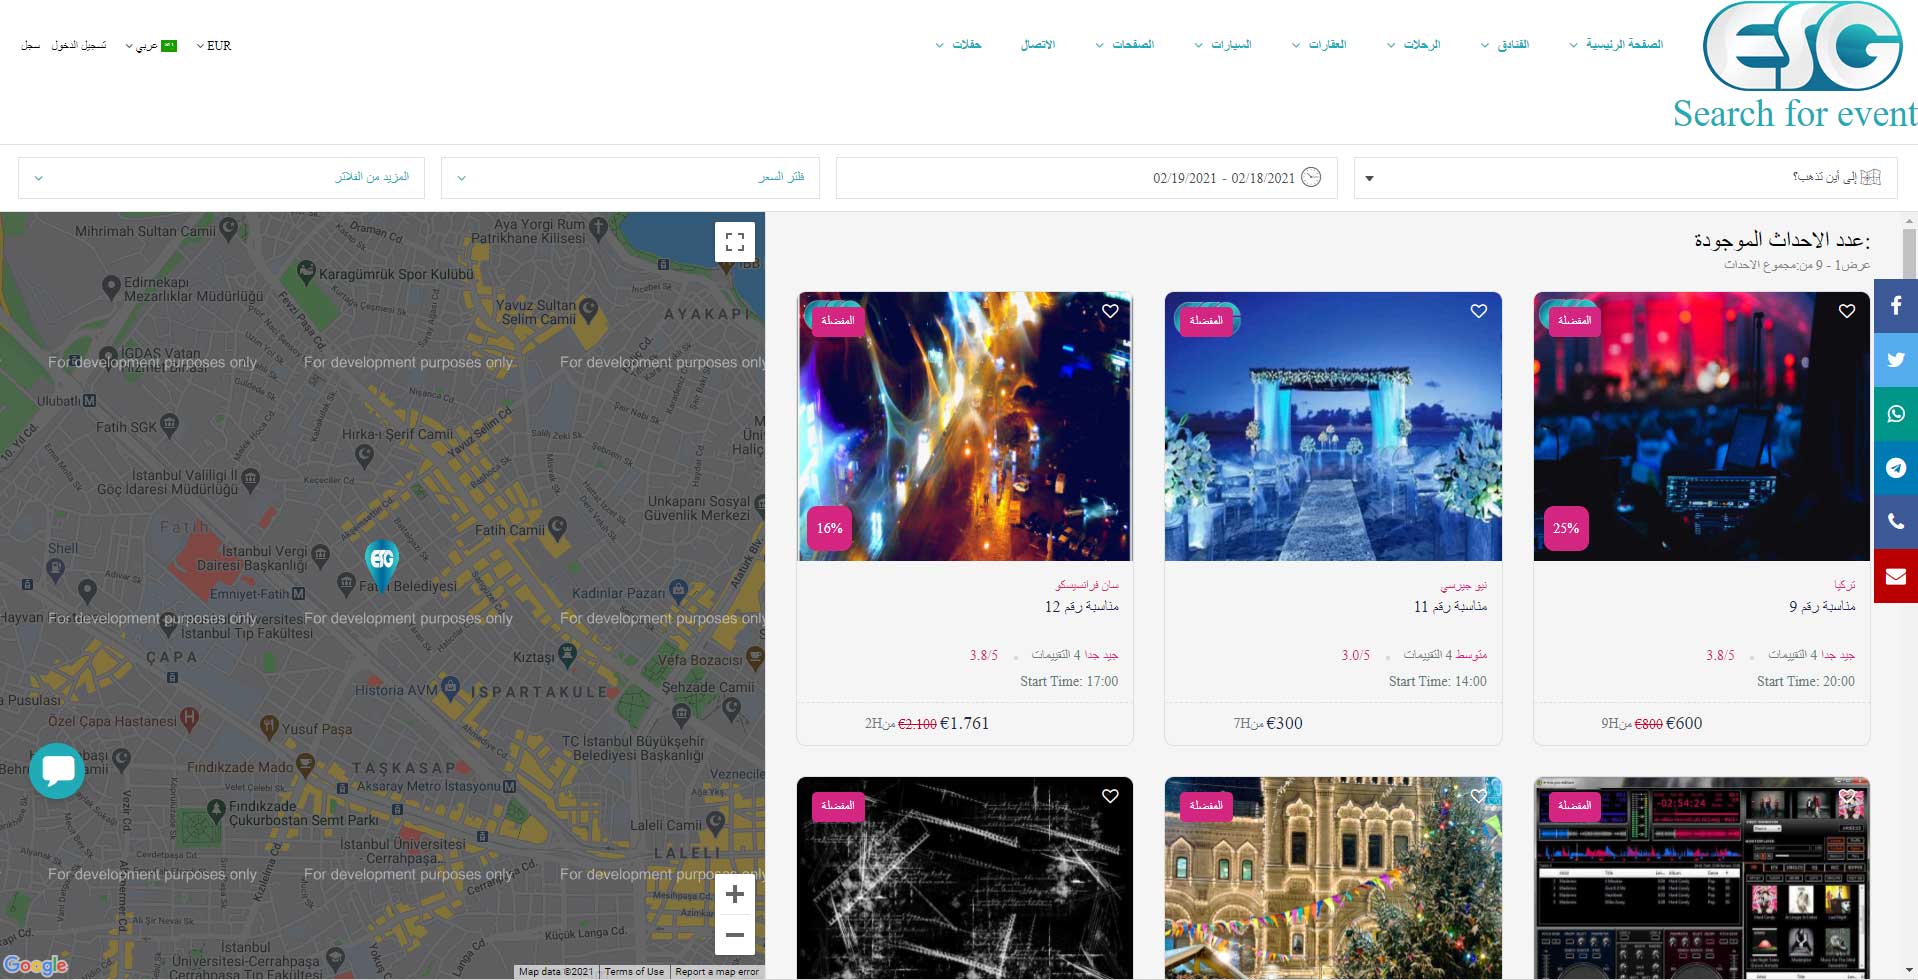Screen dimensions: 1918x980
Task: Open the السيارات menu in navigation
Action: [1223, 45]
